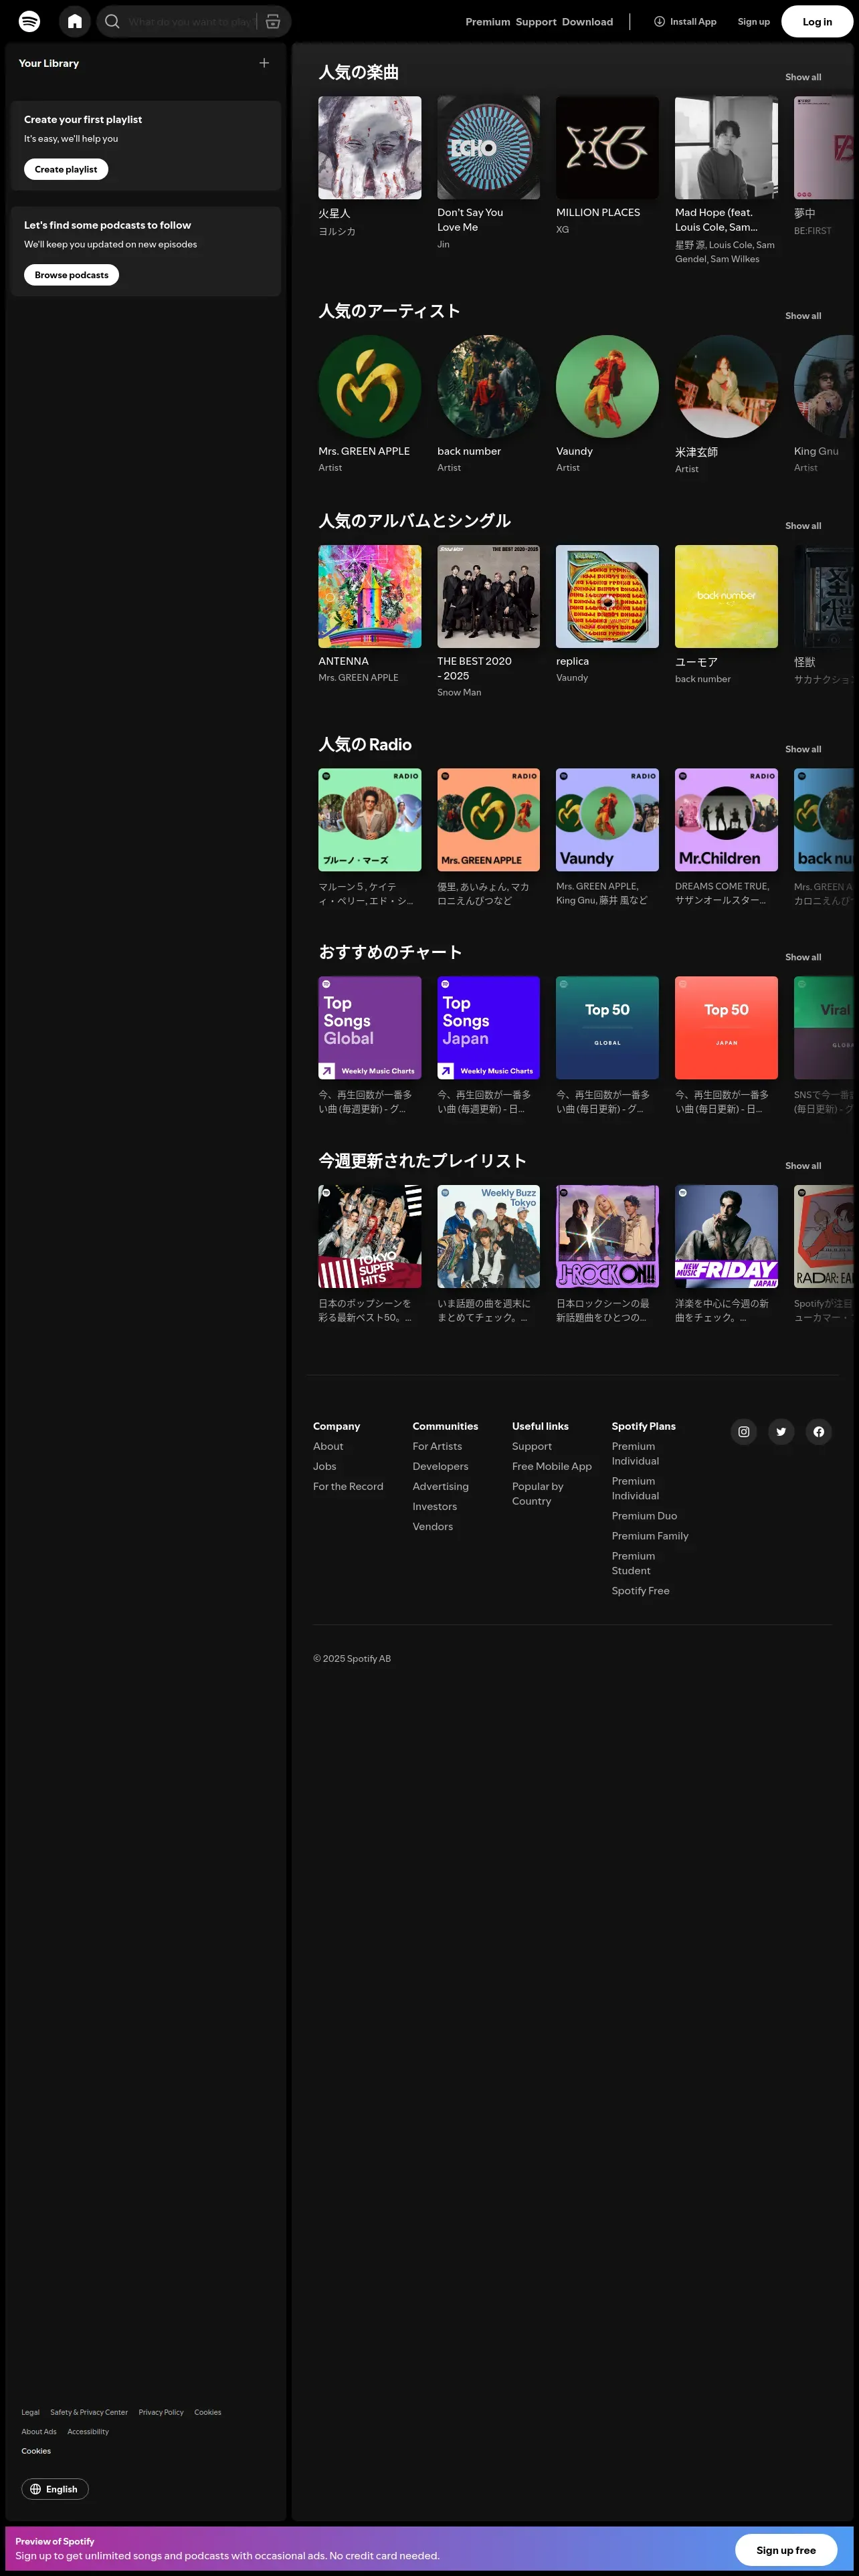The width and height of the screenshot is (859, 2576).
Task: Open Vaundy artist picture
Action: pos(607,386)
